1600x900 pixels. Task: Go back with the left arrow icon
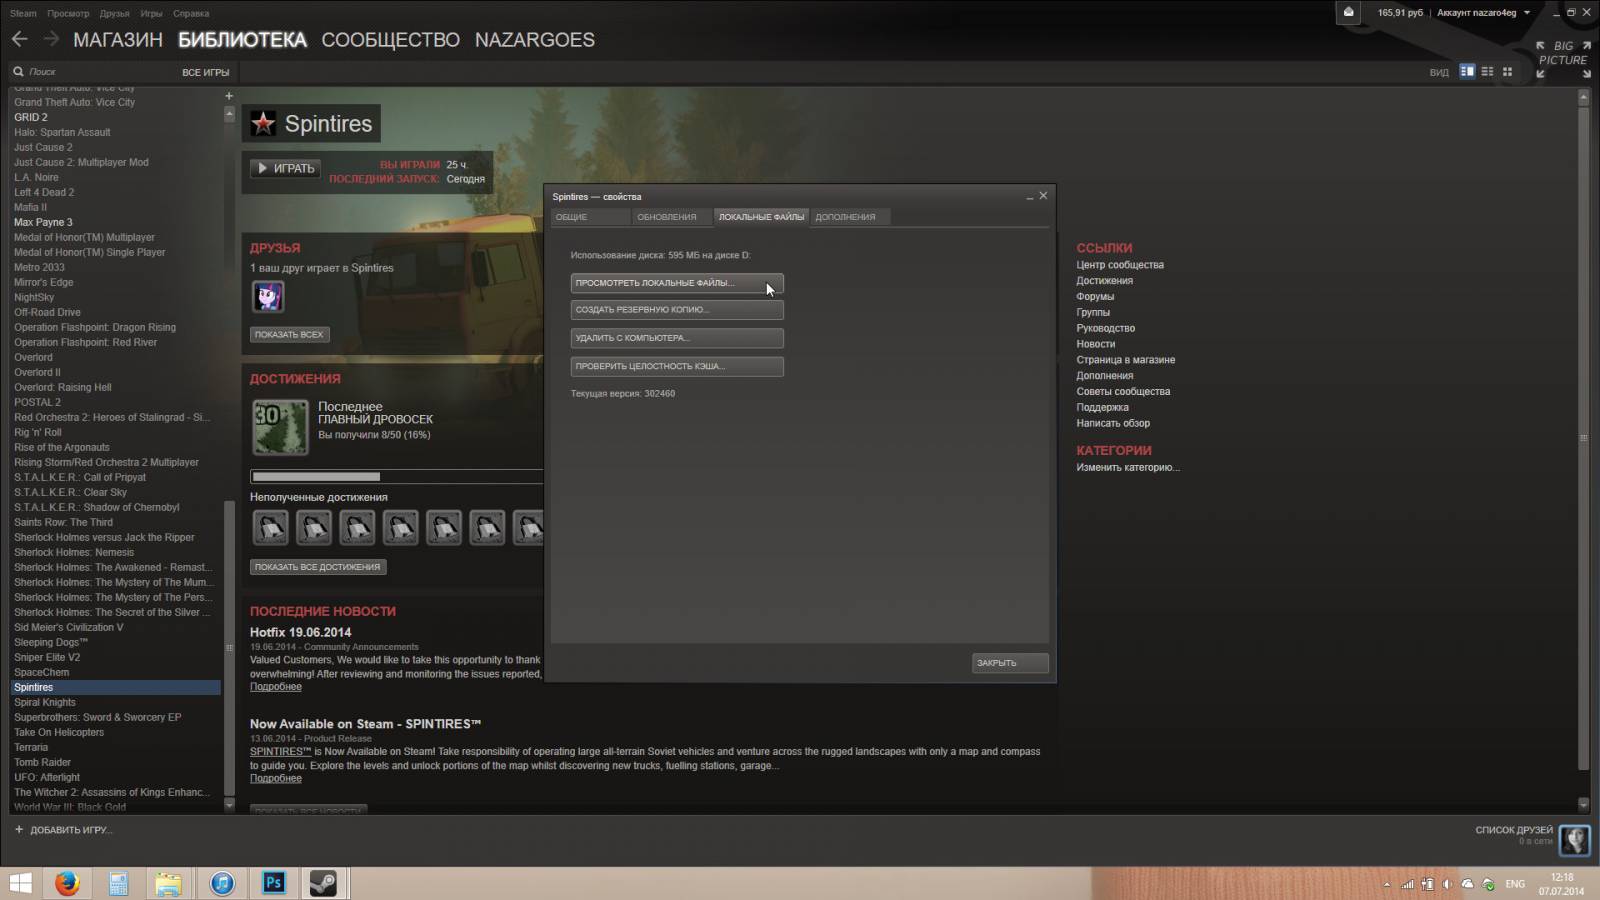coord(20,39)
